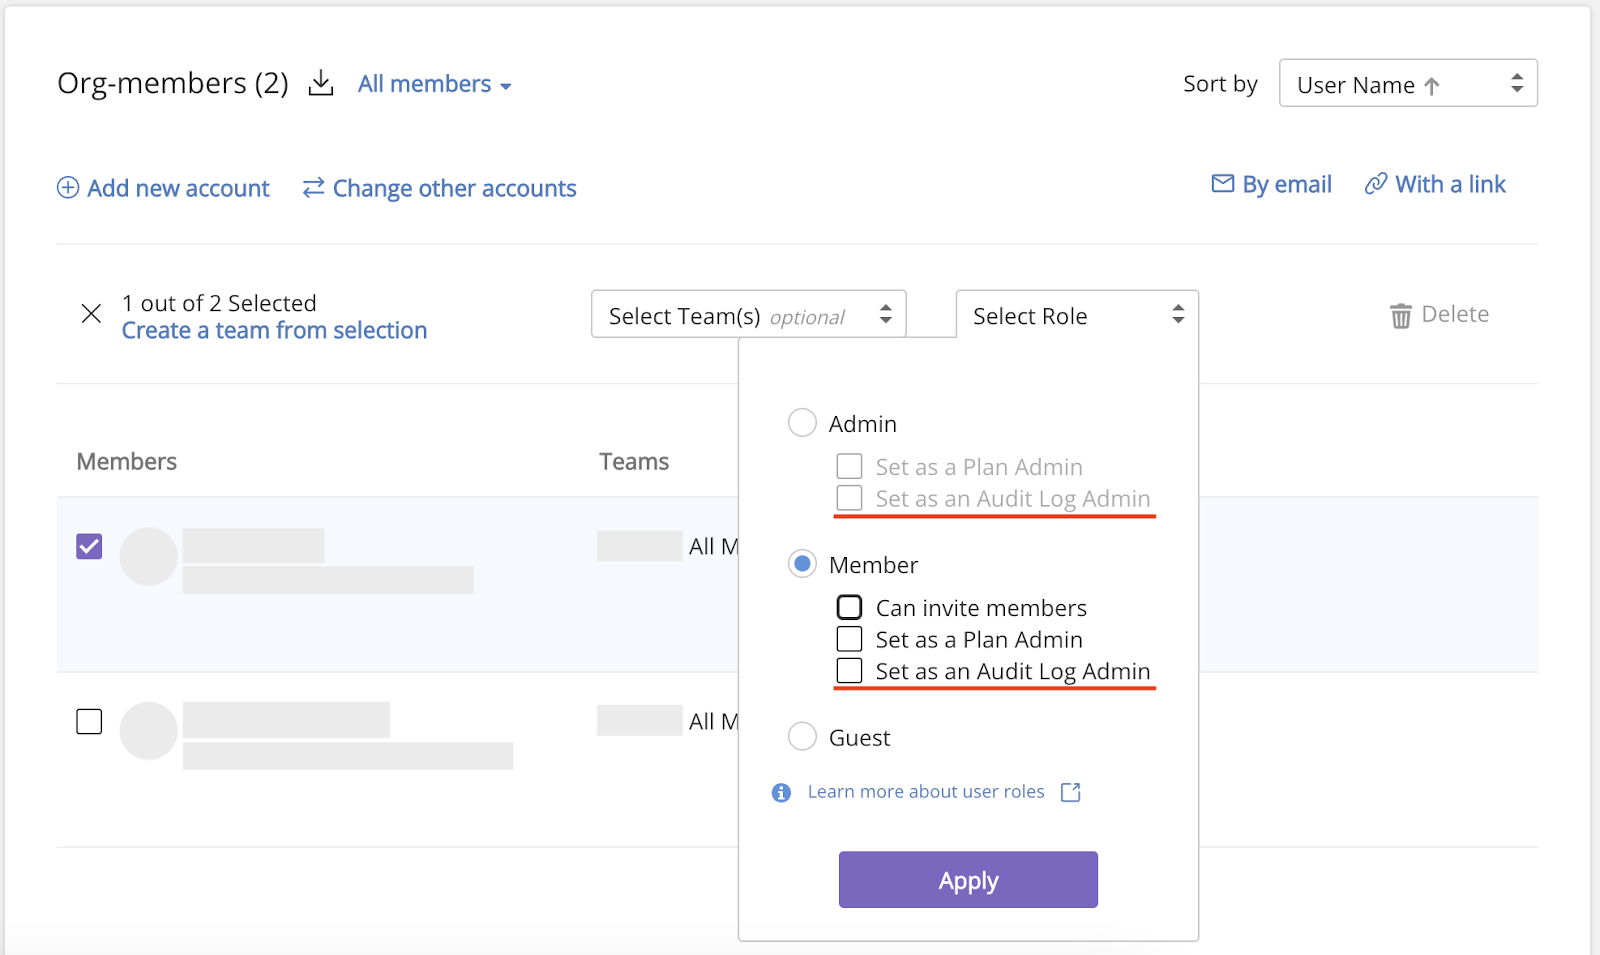Click the link icon to invite with a link
The height and width of the screenshot is (955, 1600).
(1376, 184)
